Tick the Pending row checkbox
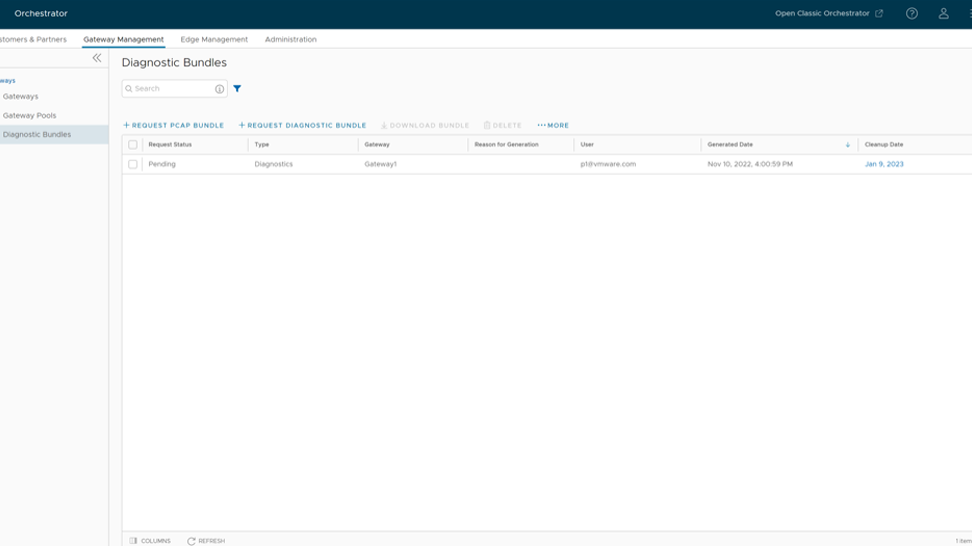 click(133, 164)
